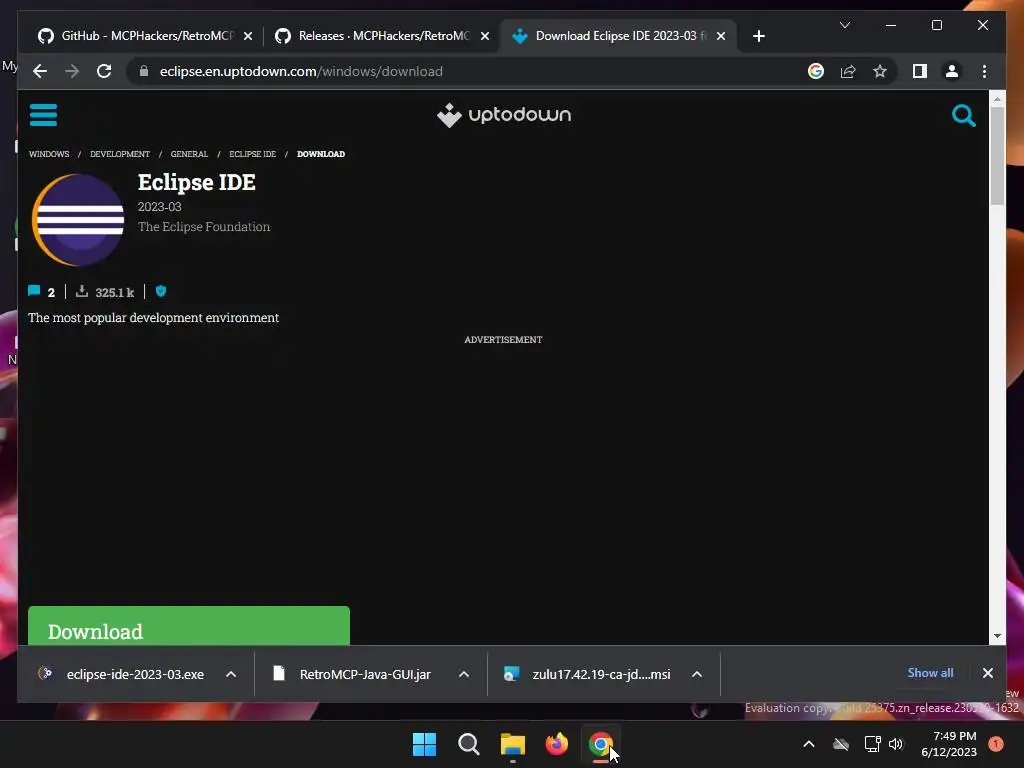Open the zulu17 msi download
The height and width of the screenshot is (768, 1024).
click(x=587, y=674)
